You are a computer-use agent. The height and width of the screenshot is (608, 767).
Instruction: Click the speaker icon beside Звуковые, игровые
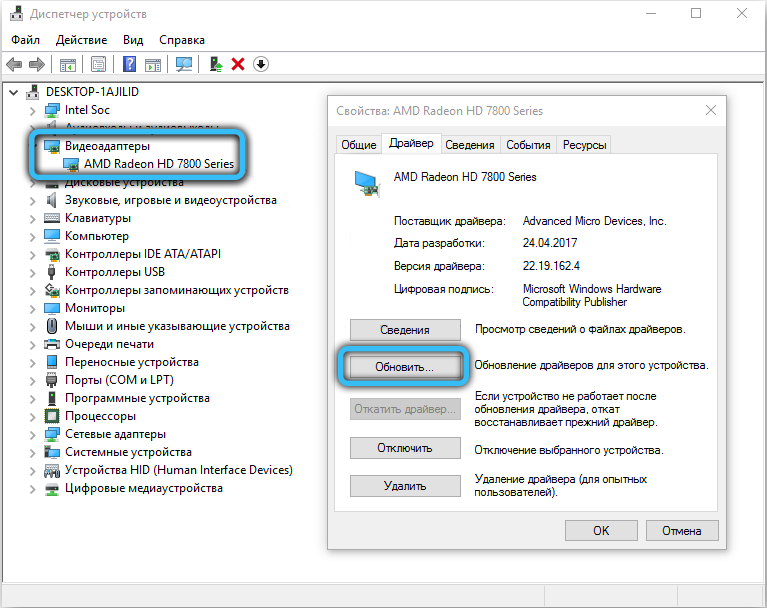point(51,200)
